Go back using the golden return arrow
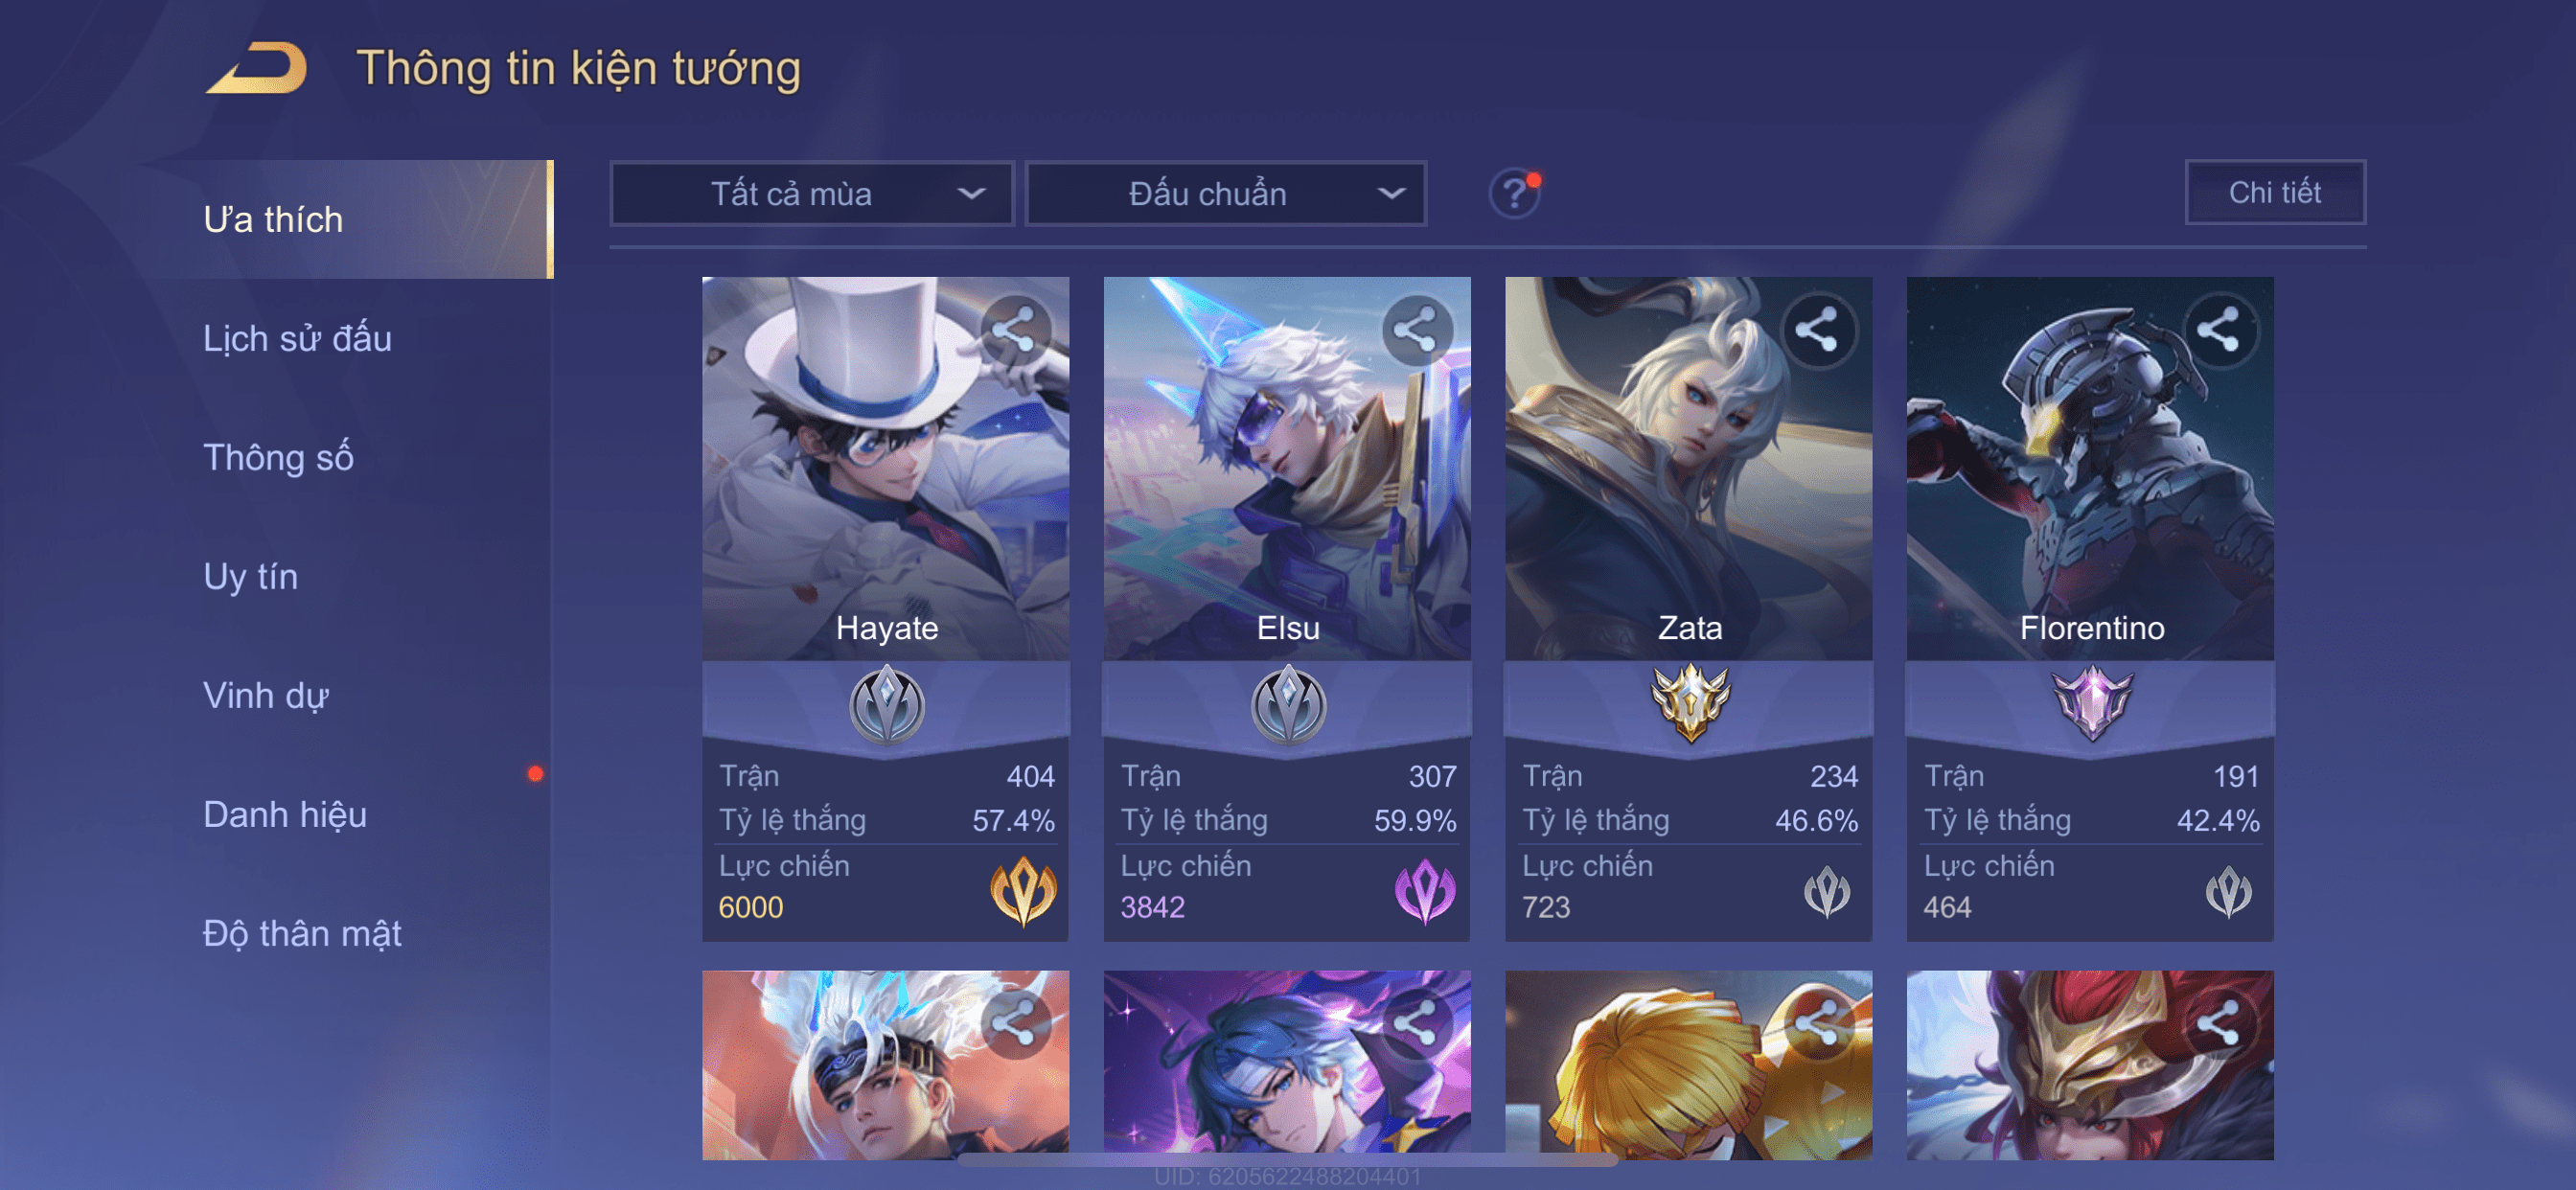 [257, 68]
